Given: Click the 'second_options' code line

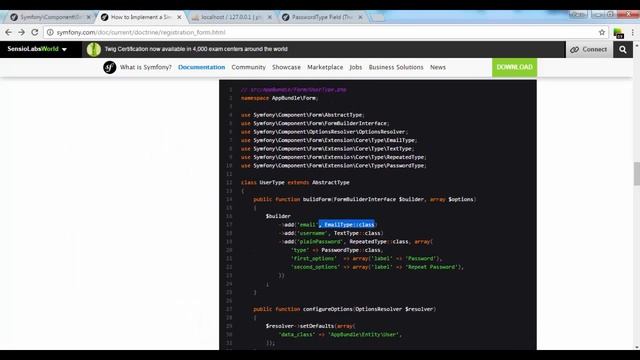Looking at the screenshot, I should pyautogui.click(x=378, y=267).
